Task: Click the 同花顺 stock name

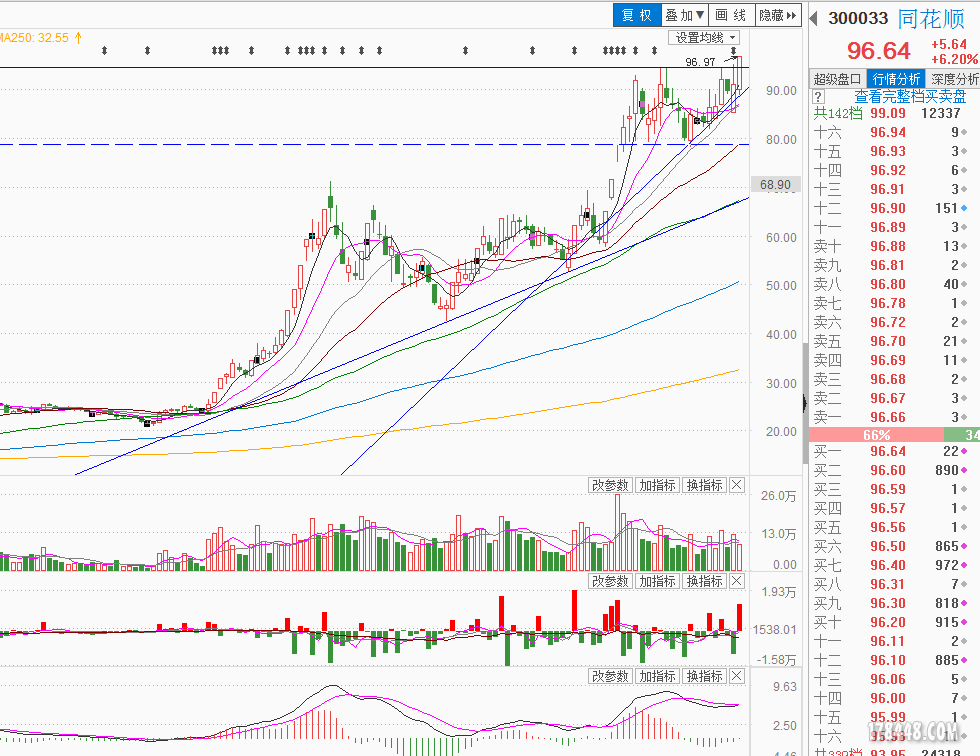Action: [931, 19]
